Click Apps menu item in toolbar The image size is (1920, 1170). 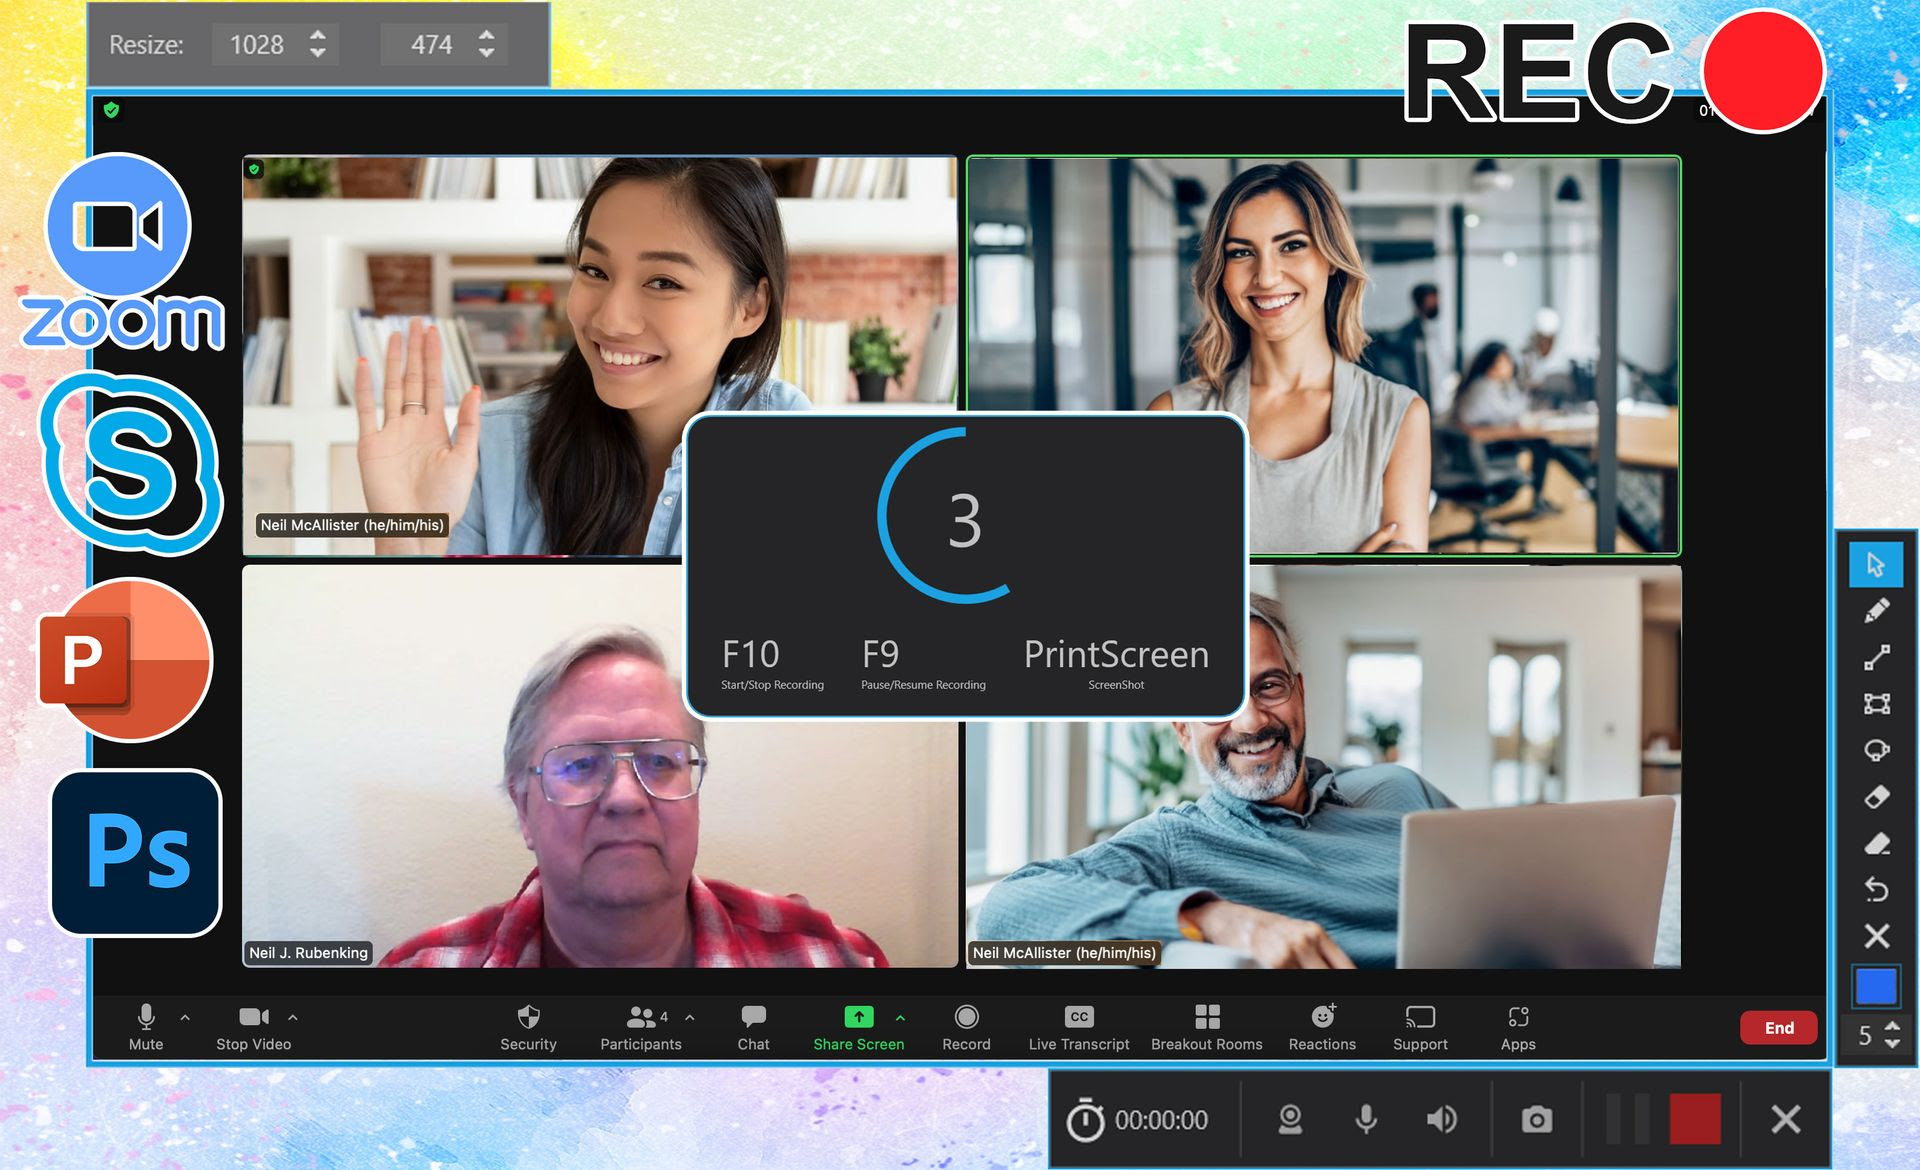[1517, 1029]
